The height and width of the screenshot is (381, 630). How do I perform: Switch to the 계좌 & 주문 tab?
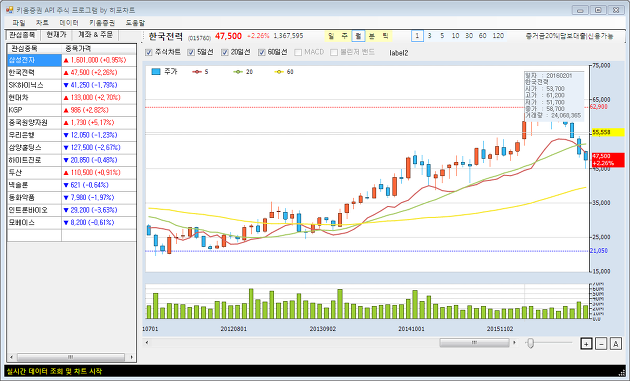pos(95,35)
